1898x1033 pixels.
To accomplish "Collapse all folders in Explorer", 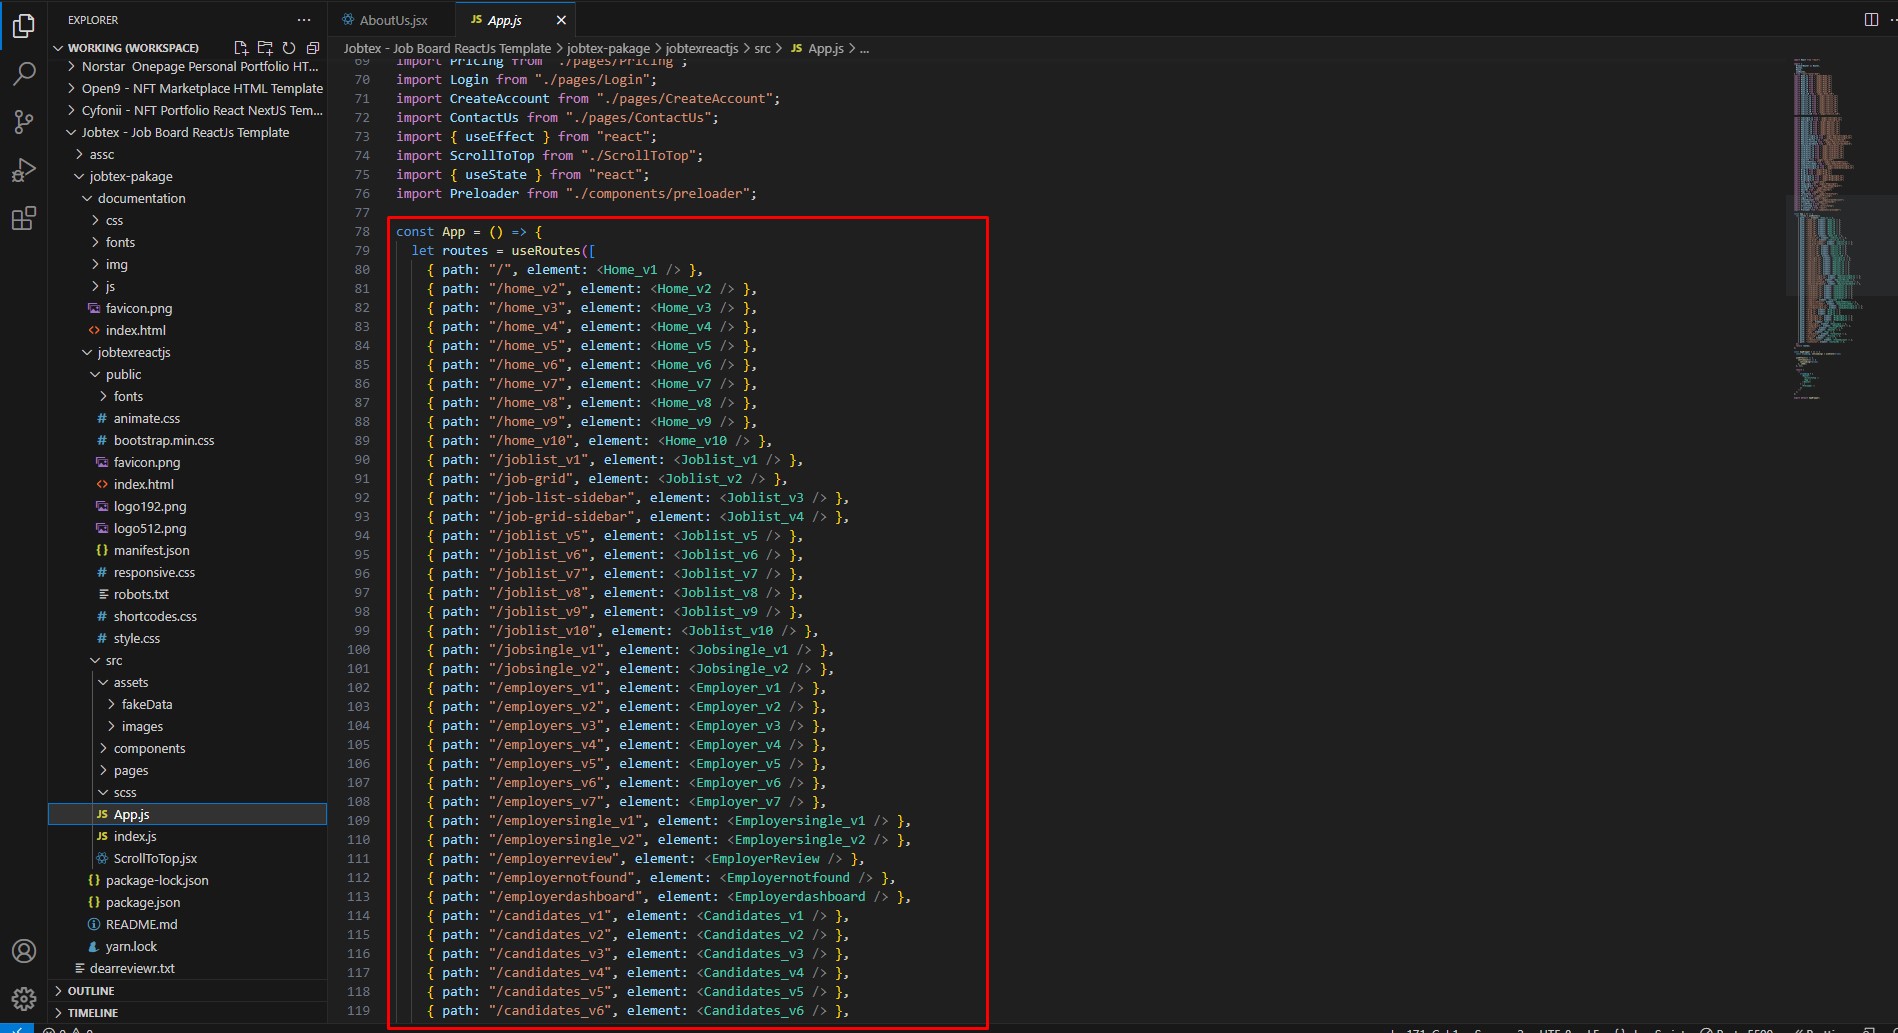I will pos(313,48).
